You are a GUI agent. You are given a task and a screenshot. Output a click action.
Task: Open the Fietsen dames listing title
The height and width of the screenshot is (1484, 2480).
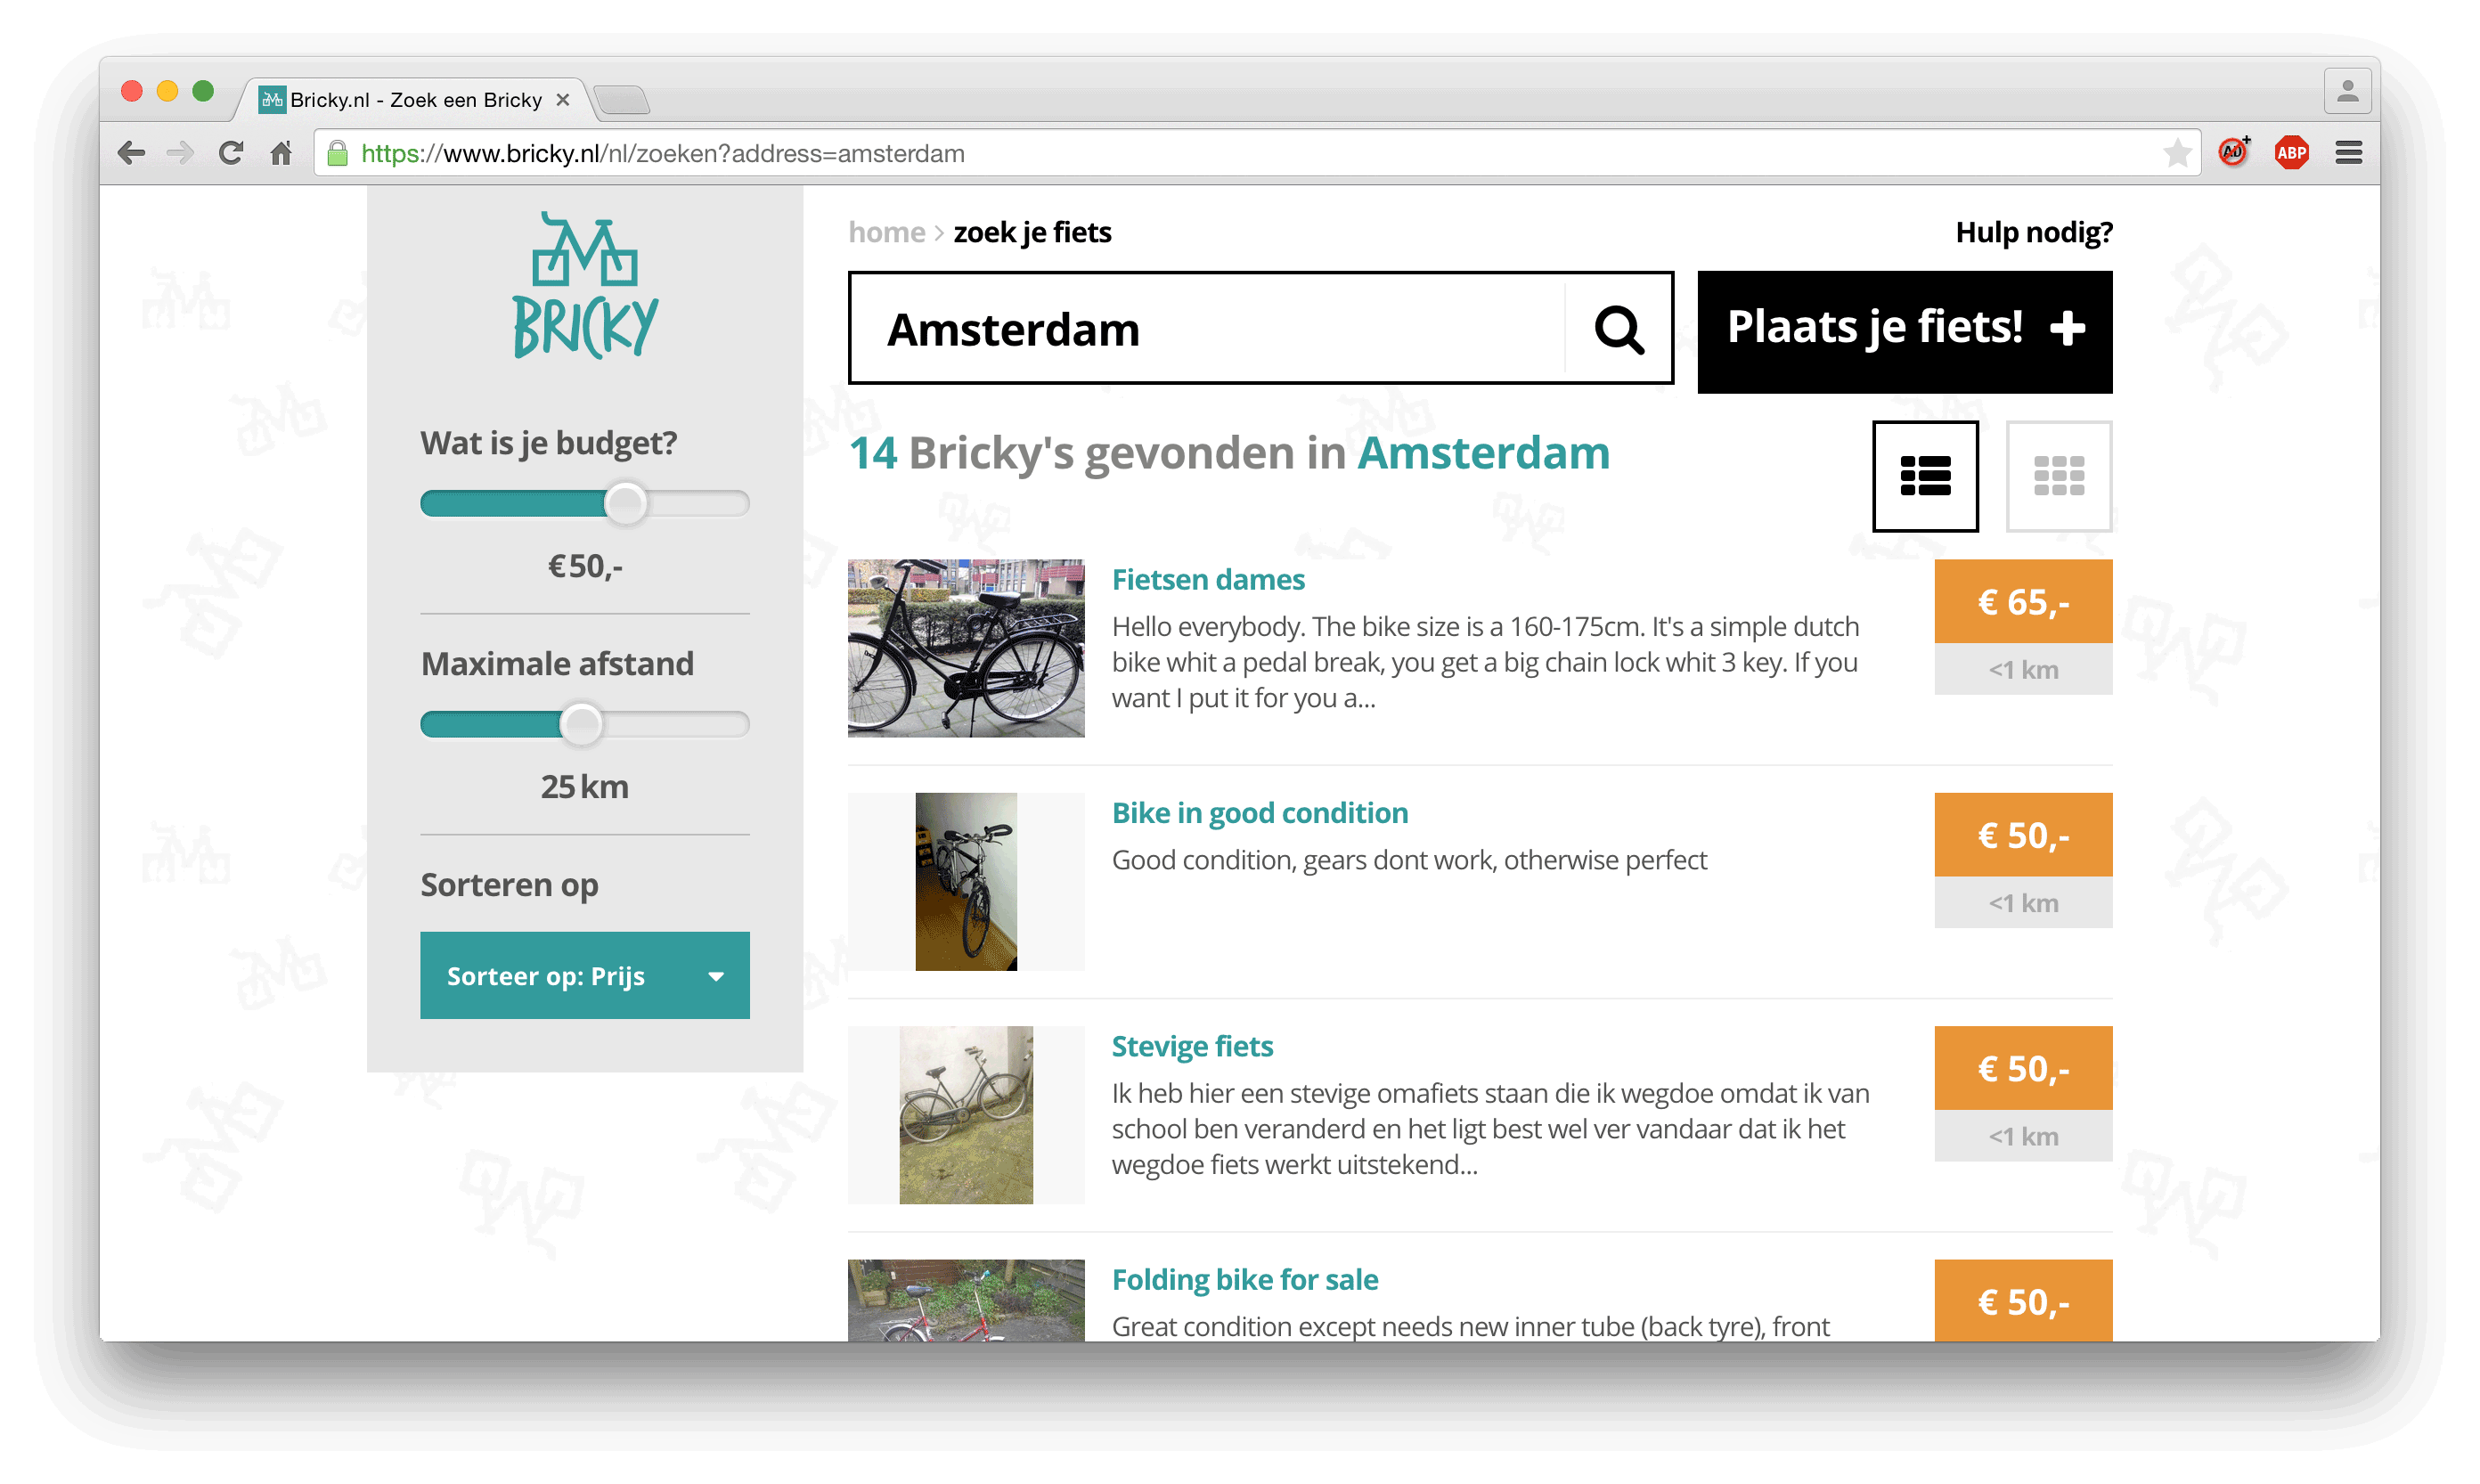pos(1207,579)
